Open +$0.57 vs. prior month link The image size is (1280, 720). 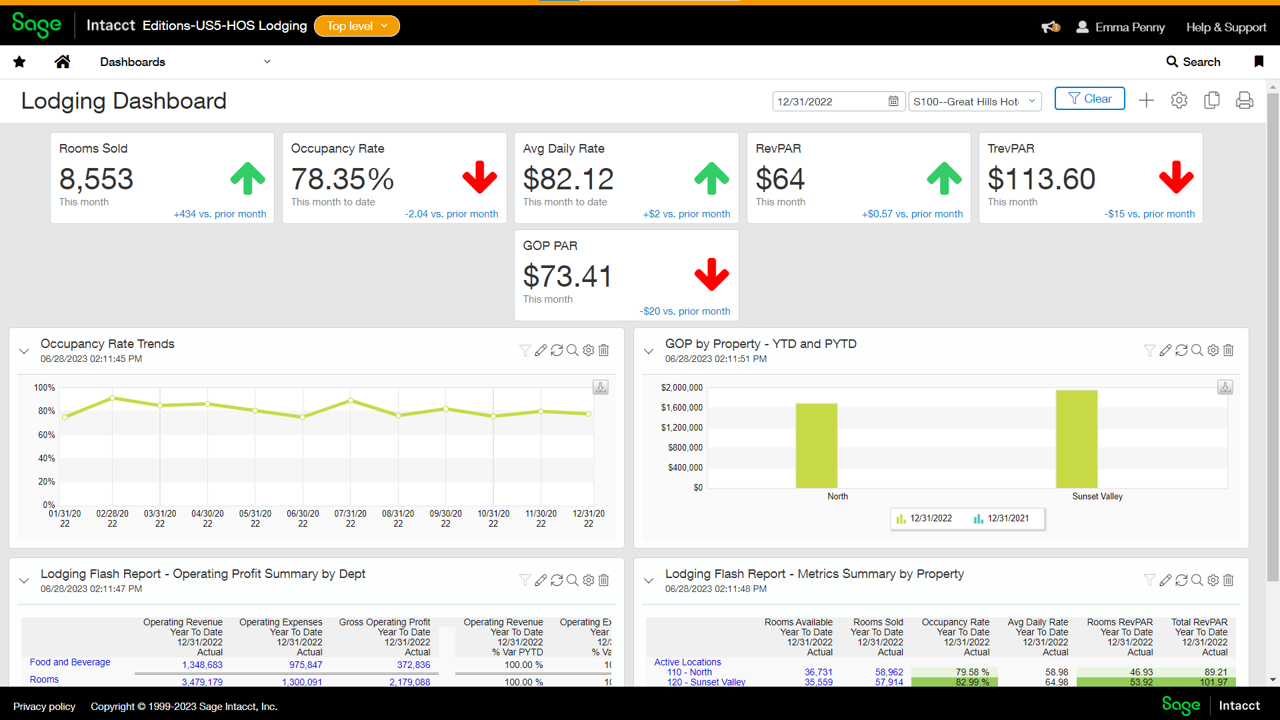click(x=912, y=214)
